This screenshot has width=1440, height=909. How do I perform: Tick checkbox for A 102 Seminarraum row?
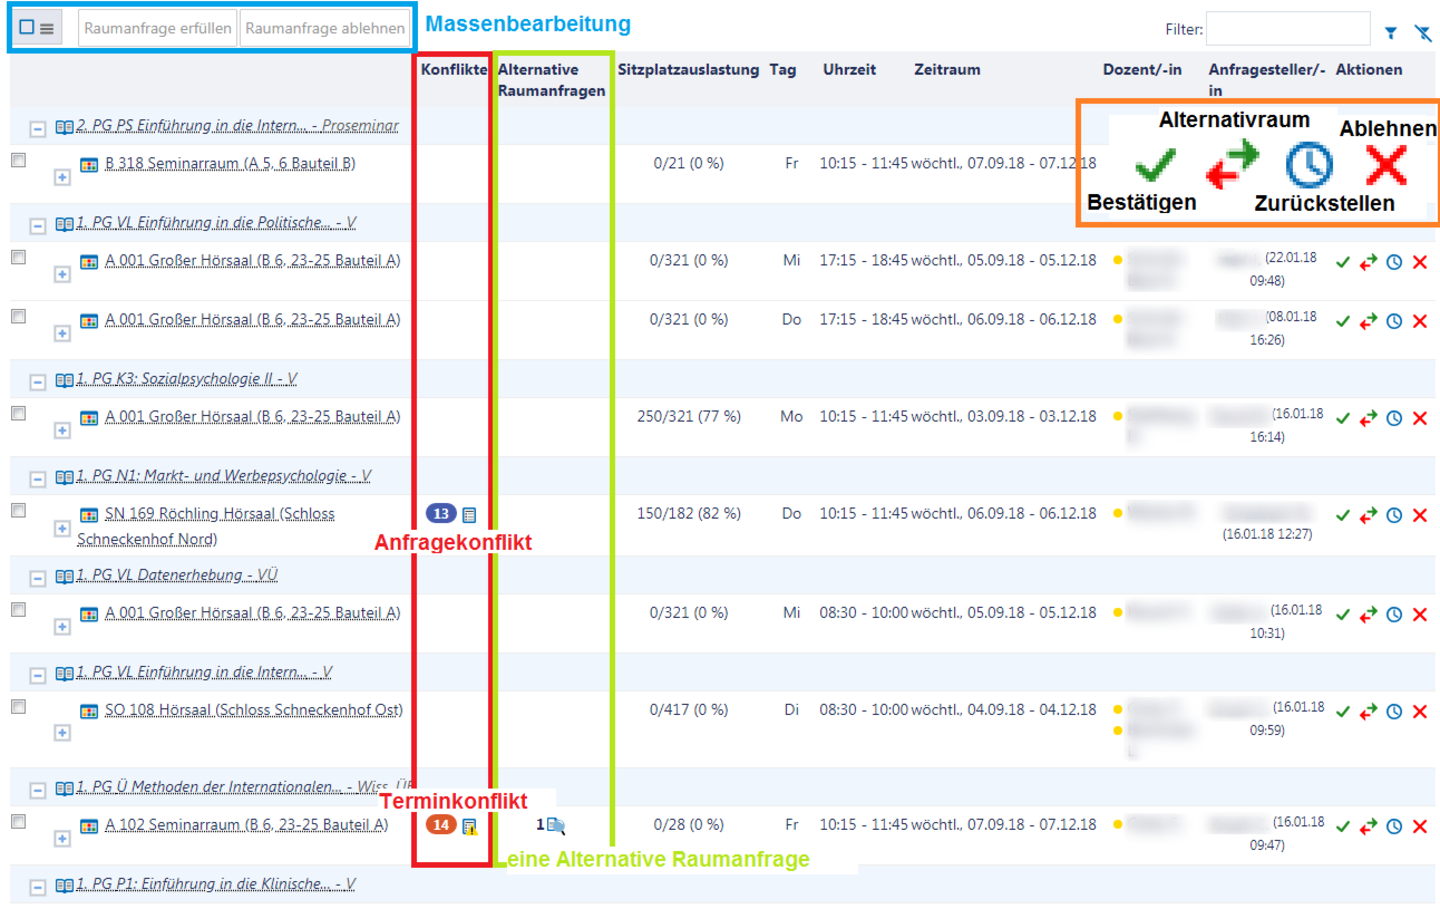point(18,821)
